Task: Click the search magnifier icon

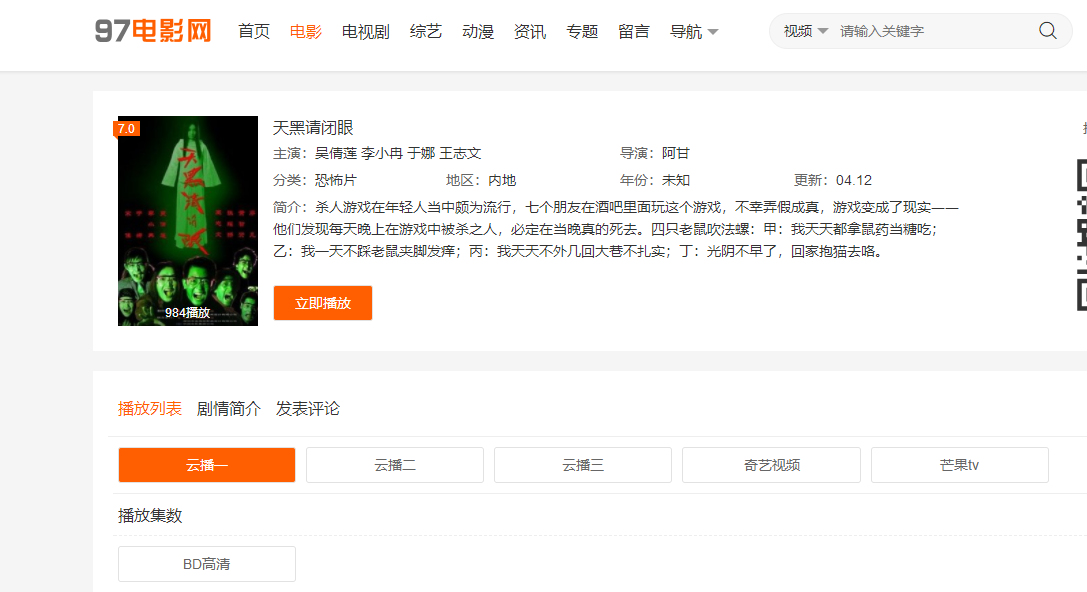Action: tap(1047, 30)
